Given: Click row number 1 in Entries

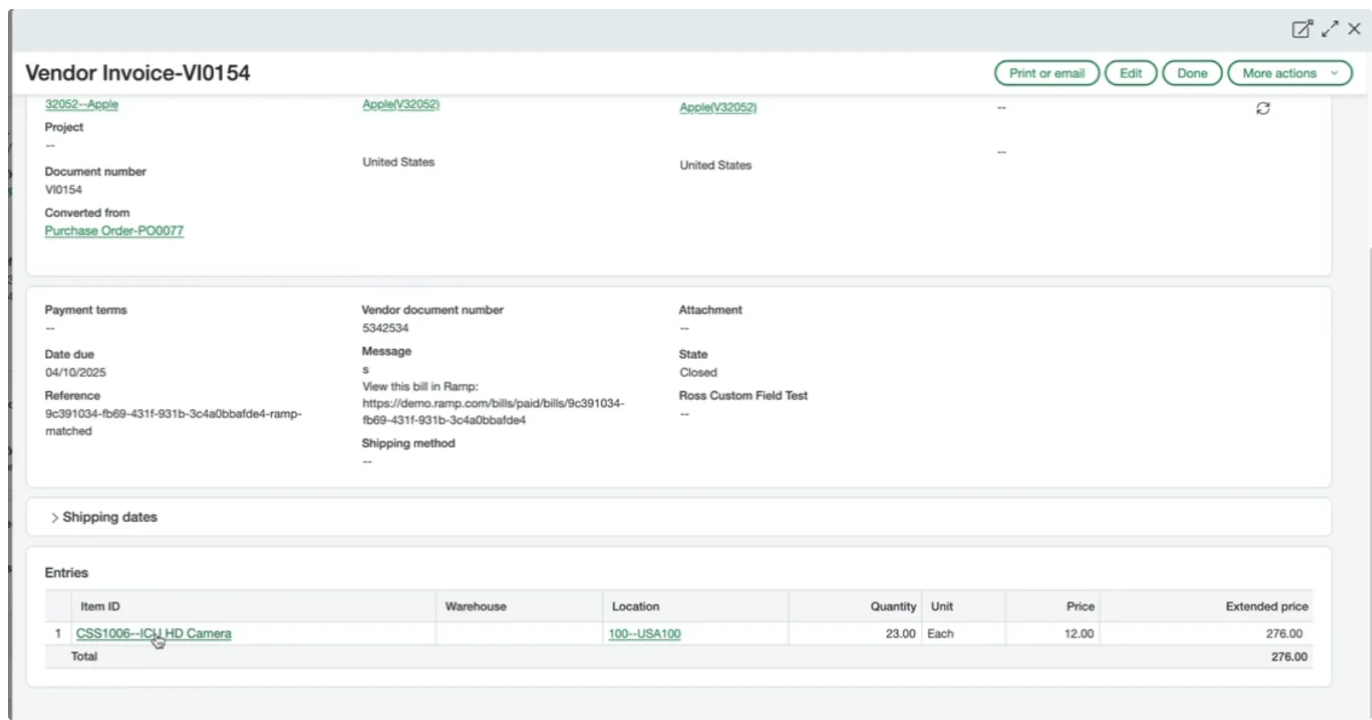Looking at the screenshot, I should pos(58,633).
